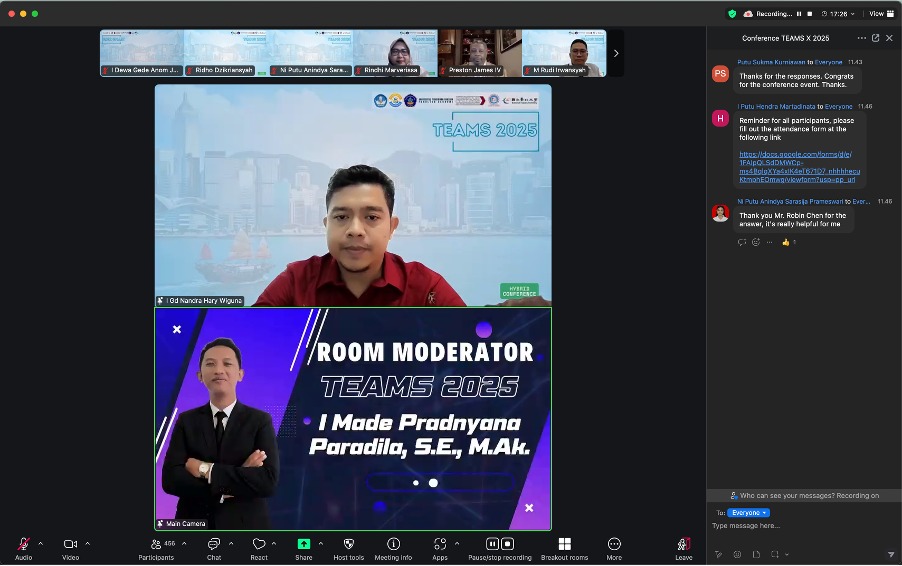Image resolution: width=902 pixels, height=566 pixels.
Task: Open the View menu at top right
Action: point(877,13)
